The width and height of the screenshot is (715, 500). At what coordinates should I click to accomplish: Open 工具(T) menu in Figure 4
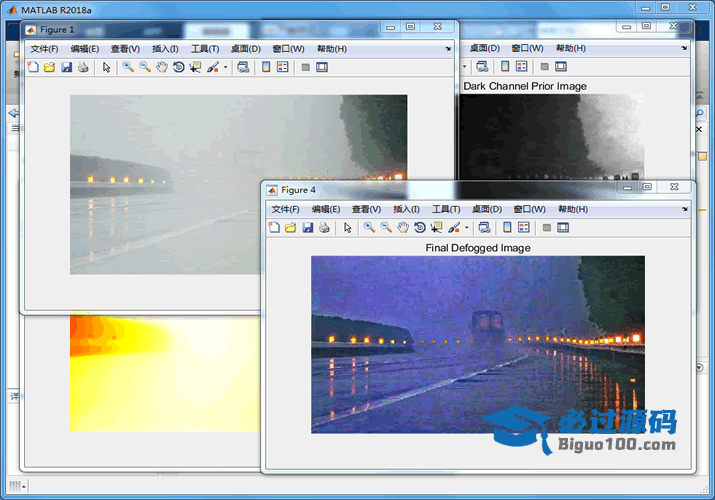[446, 209]
